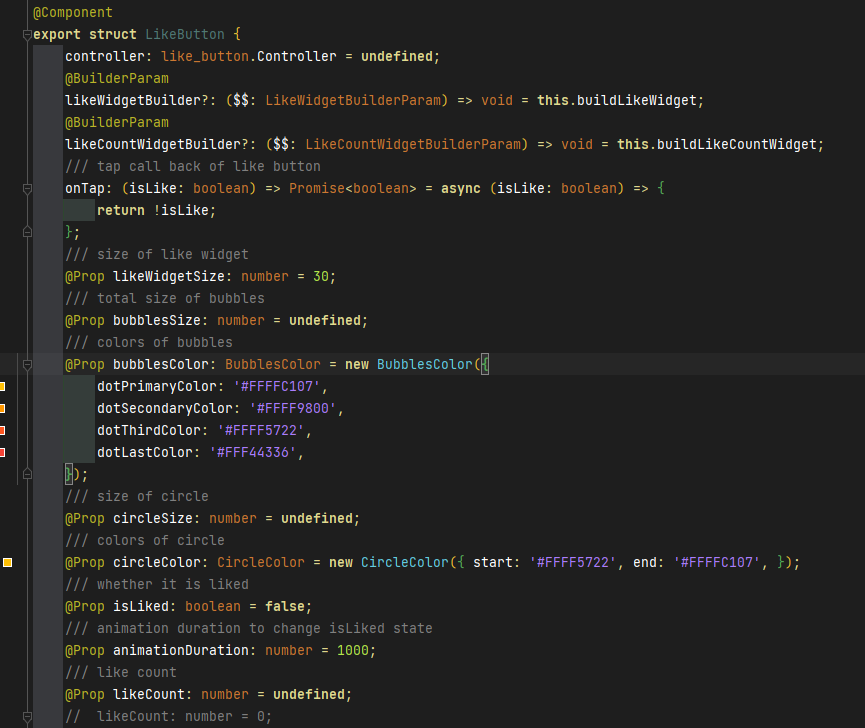Click the animationDuration property name
The width and height of the screenshot is (865, 728).
click(x=181, y=651)
